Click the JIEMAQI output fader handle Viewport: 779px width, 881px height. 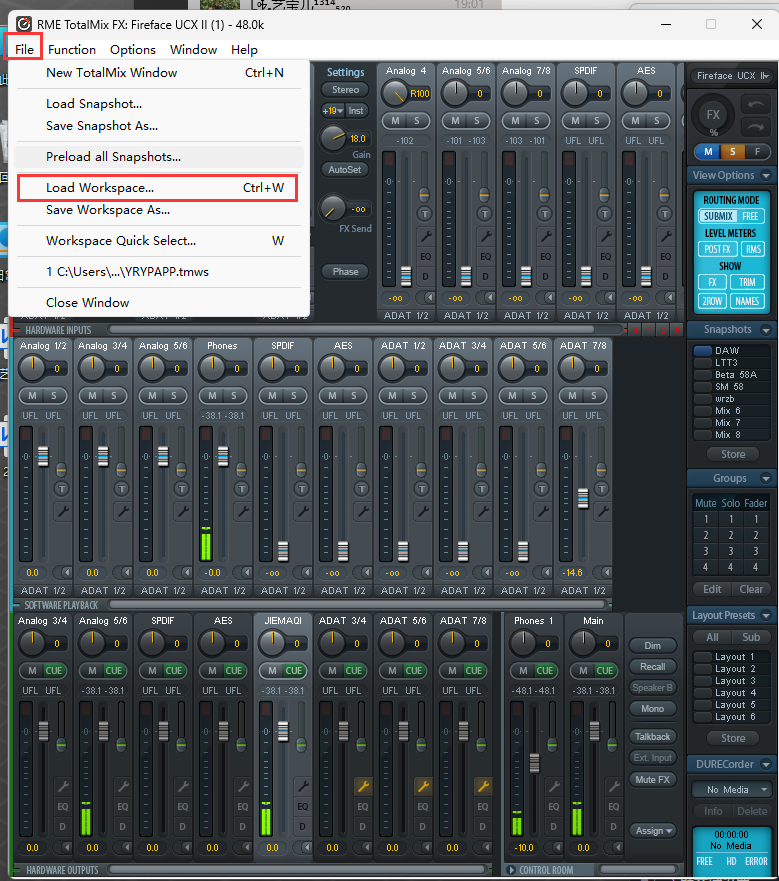(x=283, y=731)
